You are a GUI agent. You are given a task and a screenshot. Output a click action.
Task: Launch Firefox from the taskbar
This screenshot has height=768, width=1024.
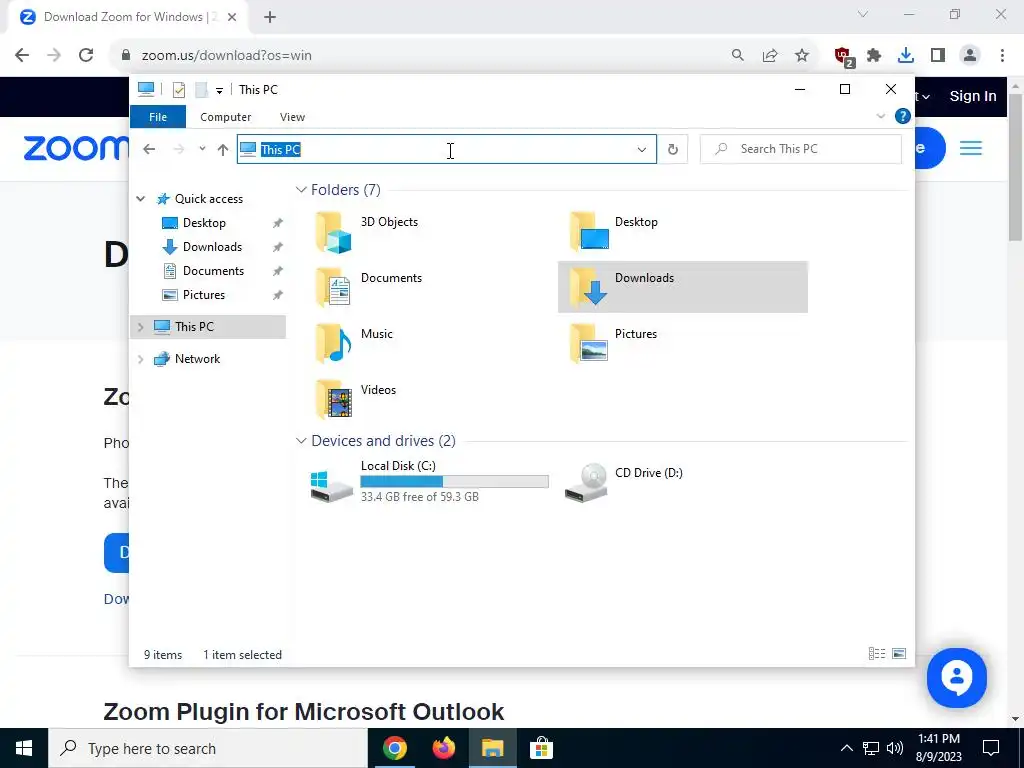(443, 748)
